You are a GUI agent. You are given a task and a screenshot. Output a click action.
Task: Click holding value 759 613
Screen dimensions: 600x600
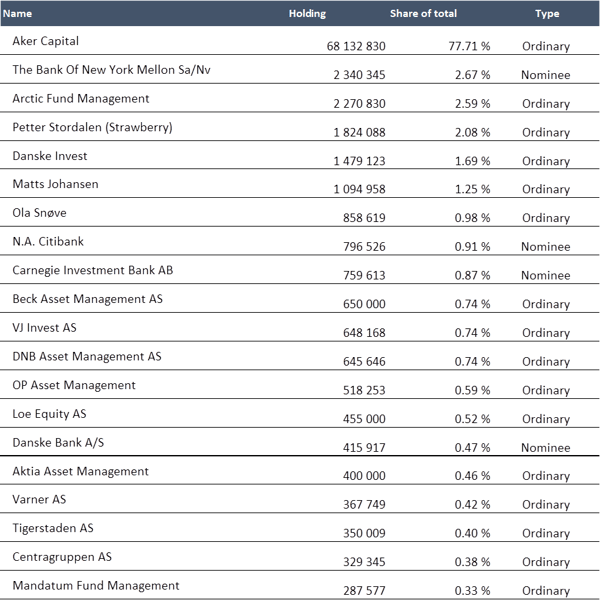coord(364,276)
